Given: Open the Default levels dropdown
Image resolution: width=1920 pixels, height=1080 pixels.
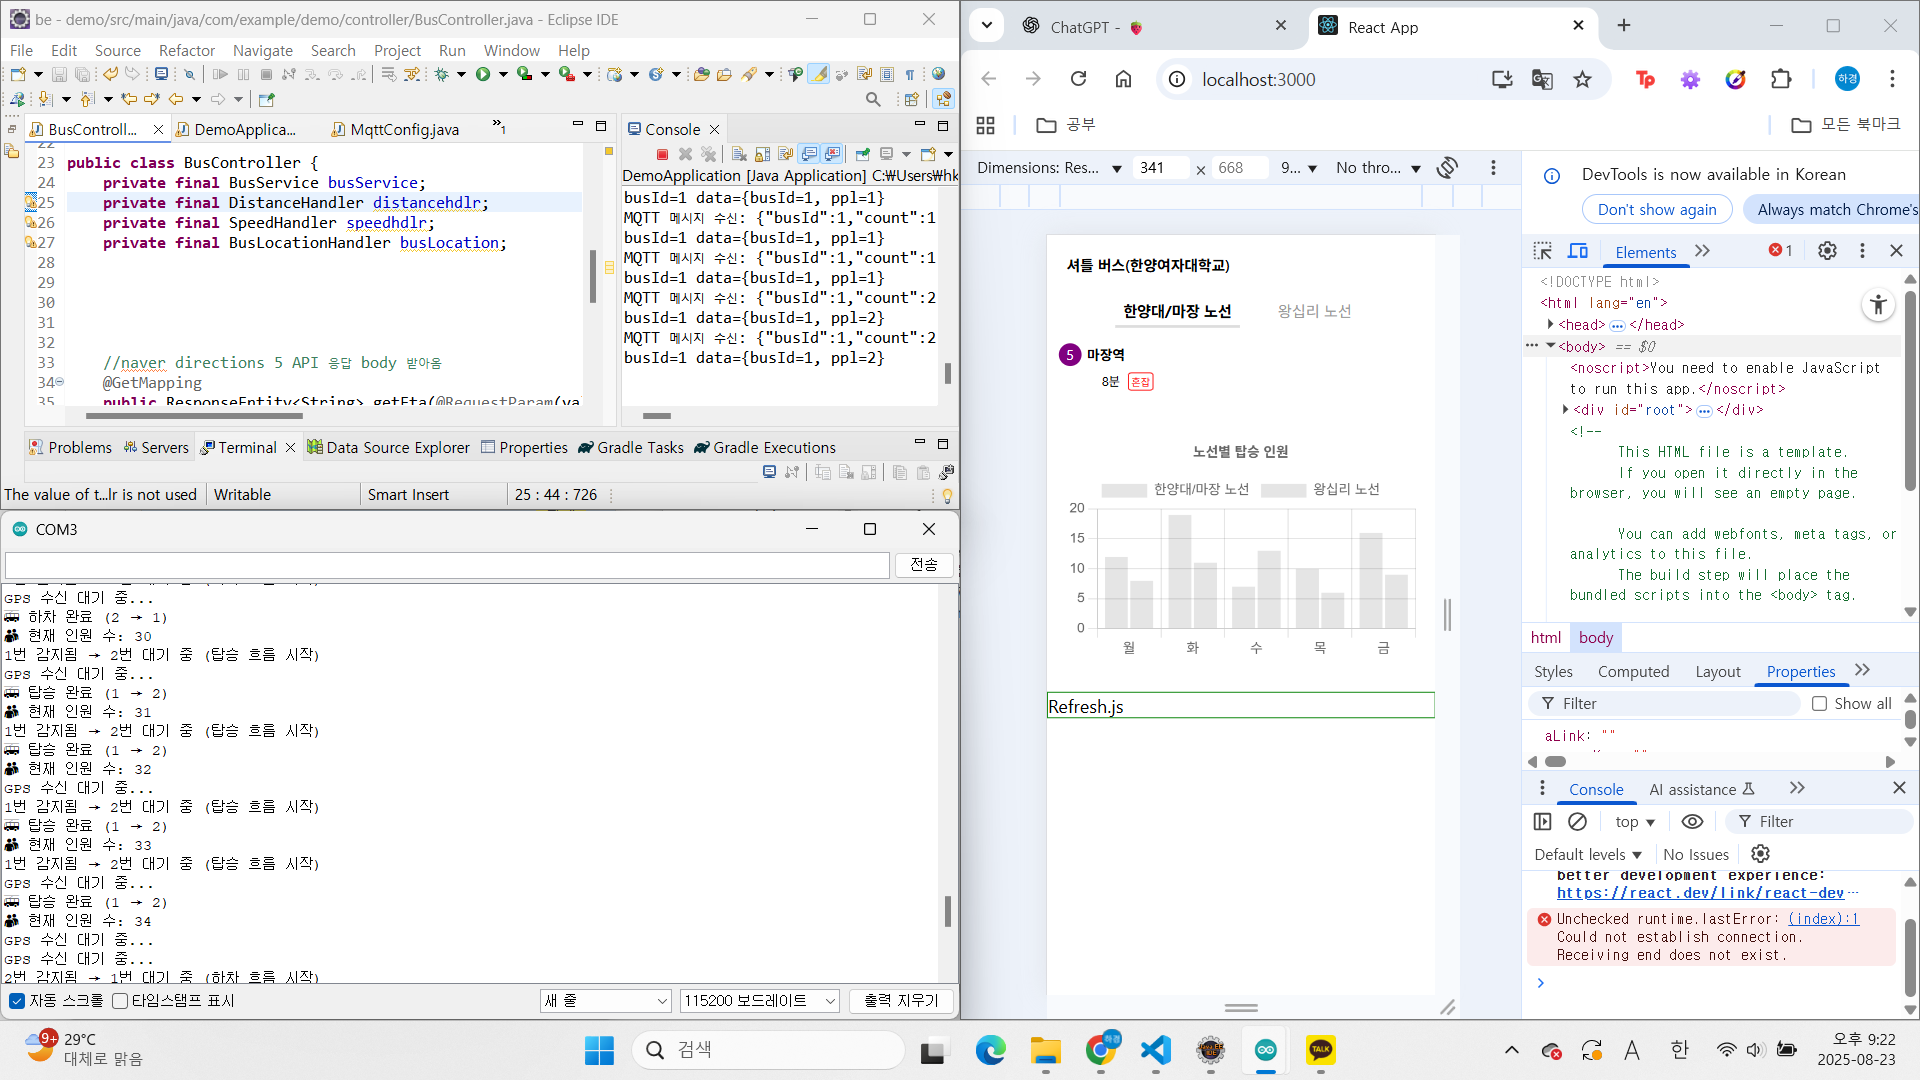Looking at the screenshot, I should coord(1588,855).
